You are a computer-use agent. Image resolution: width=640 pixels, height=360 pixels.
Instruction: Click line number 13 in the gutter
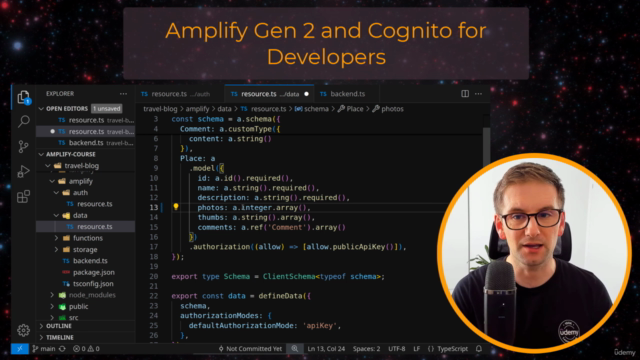point(153,207)
